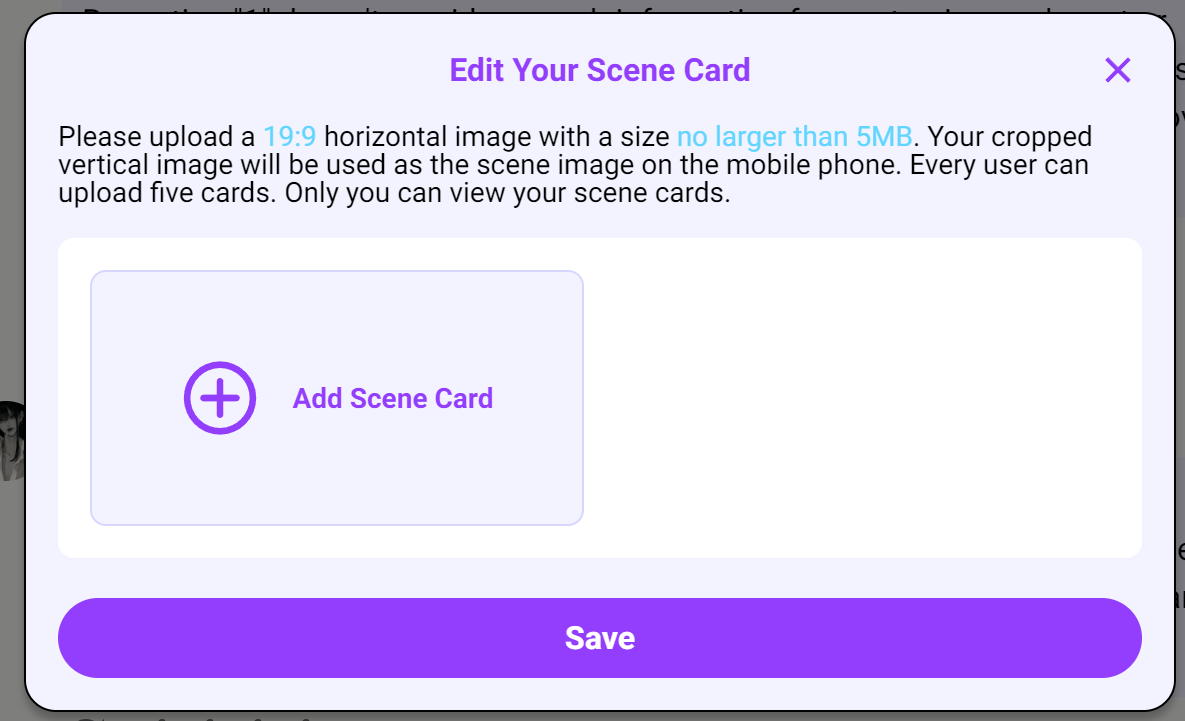This screenshot has width=1185, height=721.
Task: Click the blue no larger than 5MB text
Action: coord(794,137)
